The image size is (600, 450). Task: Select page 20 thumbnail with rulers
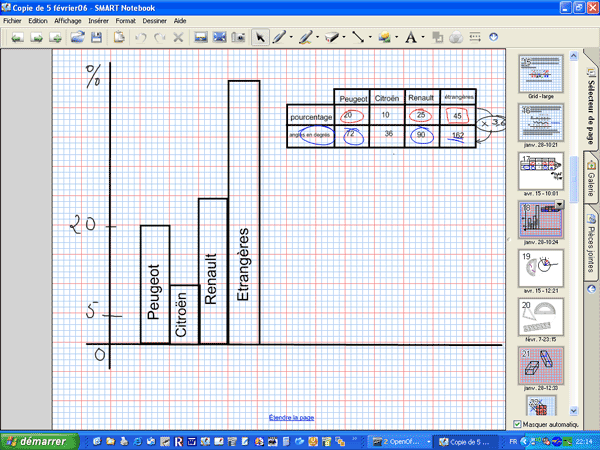click(x=541, y=317)
